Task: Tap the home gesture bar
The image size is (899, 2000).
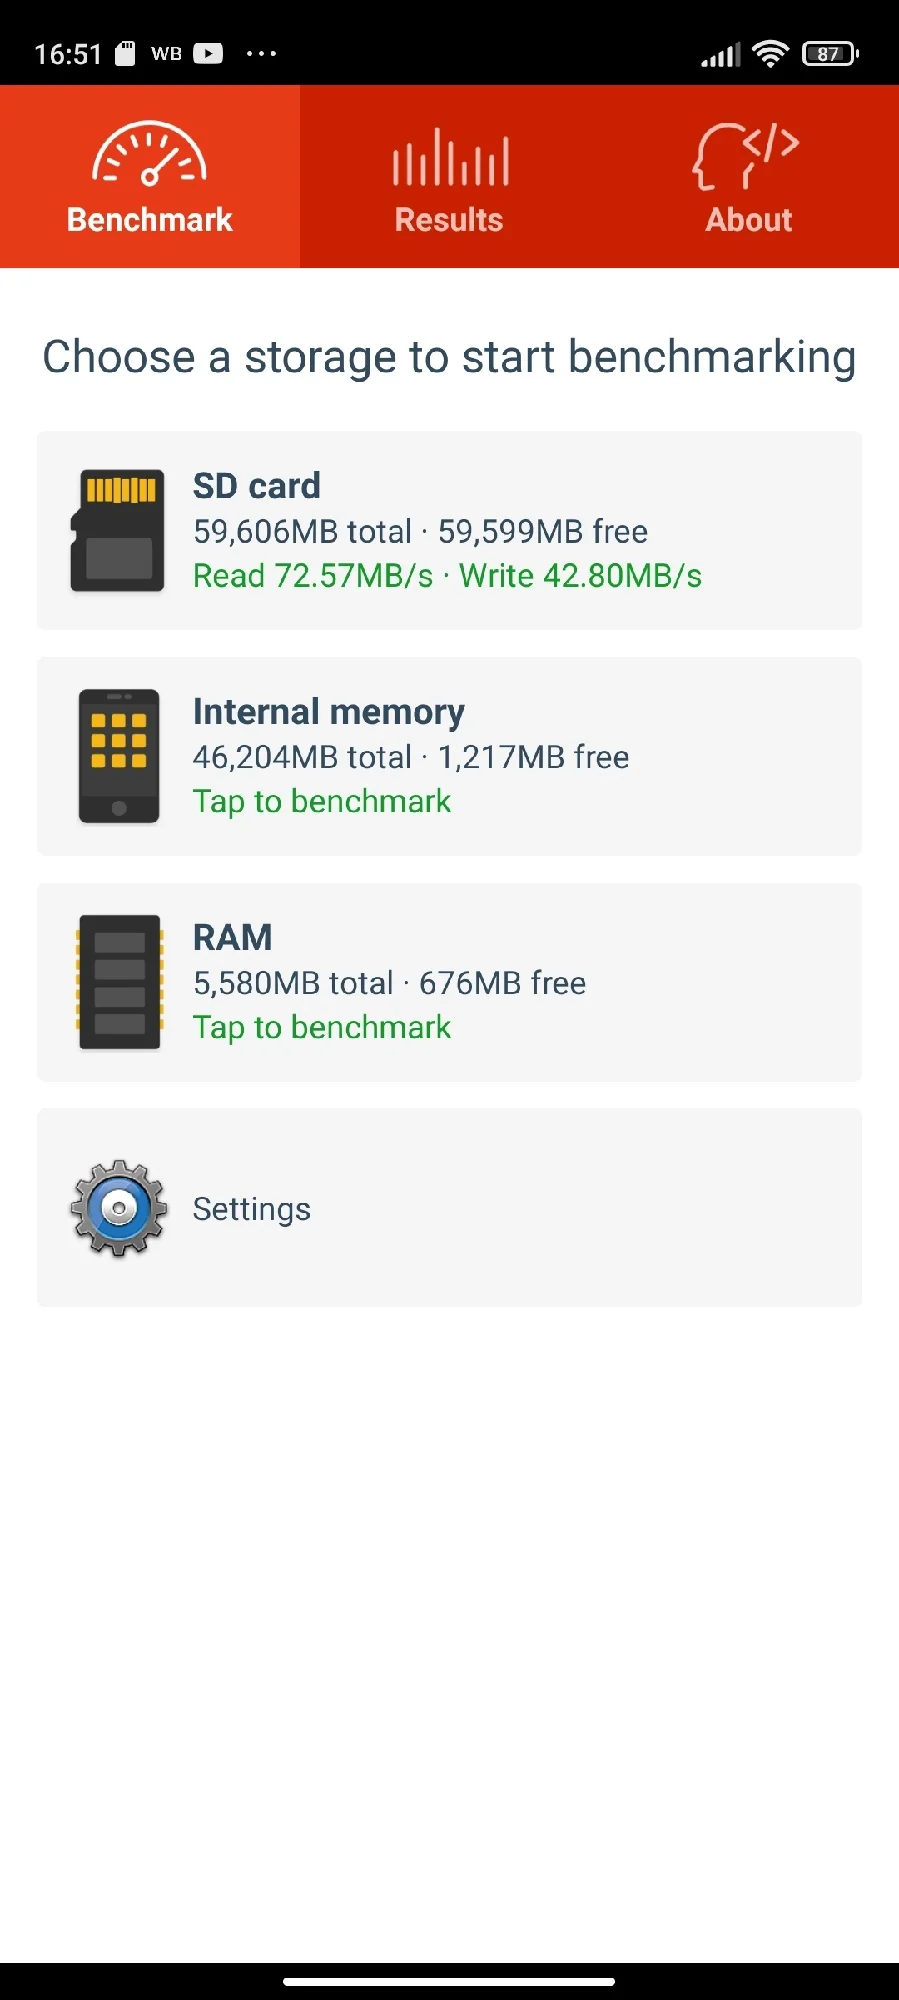Action: [449, 1981]
